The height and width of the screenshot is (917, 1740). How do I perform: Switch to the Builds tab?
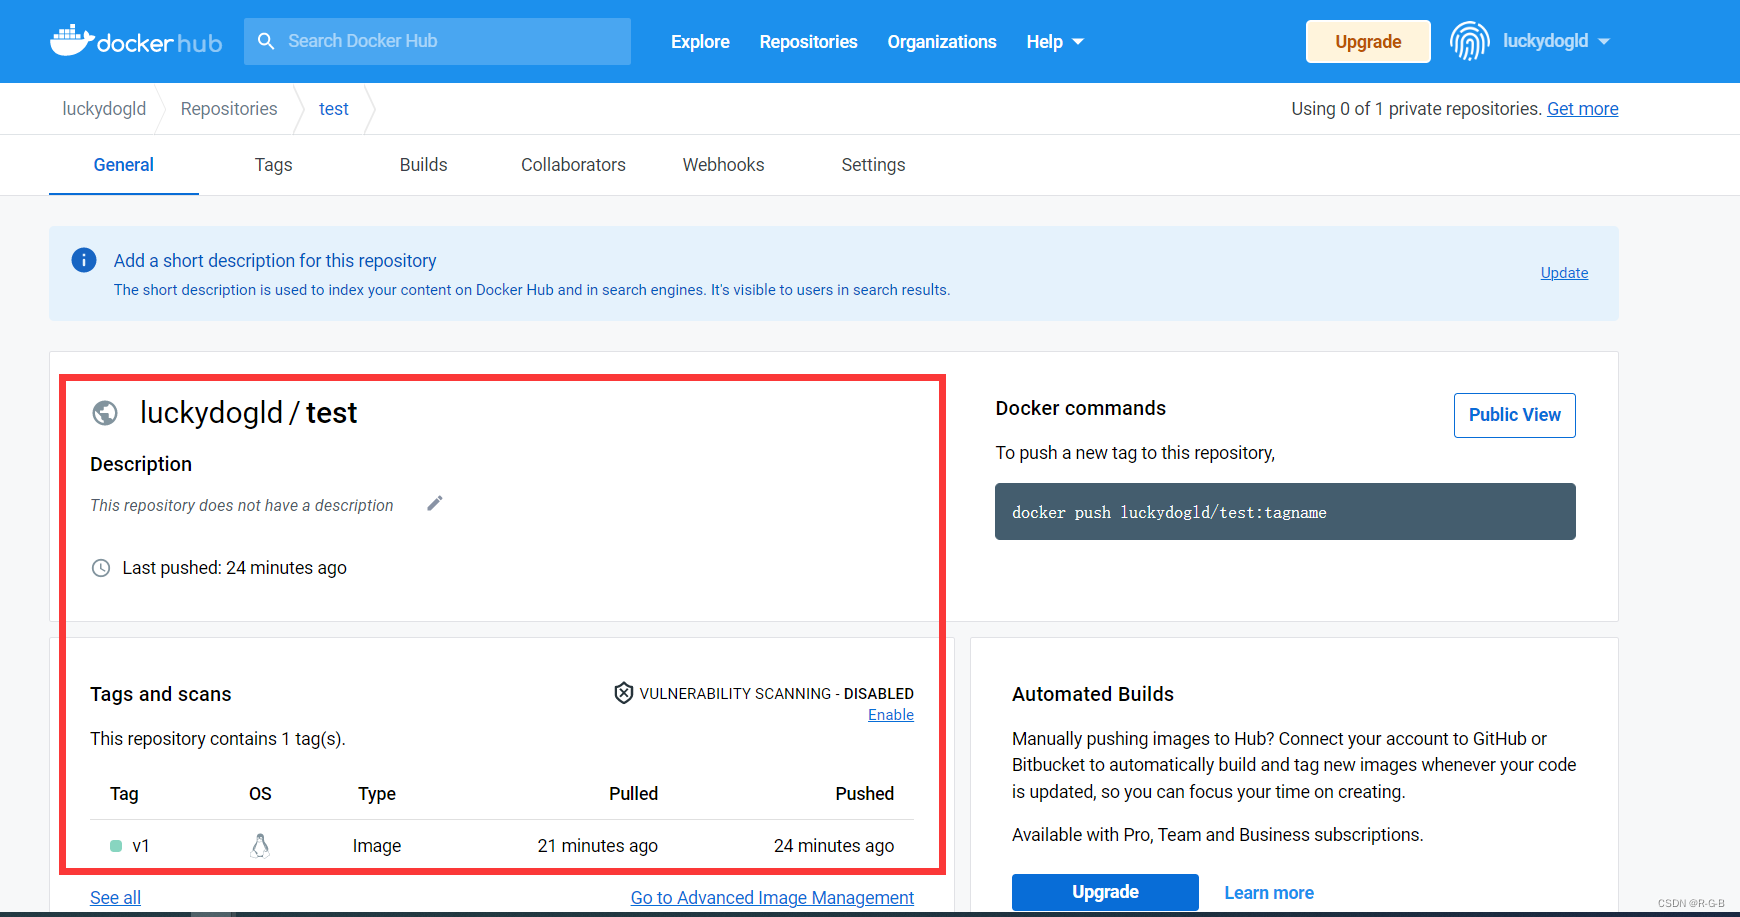tap(423, 165)
